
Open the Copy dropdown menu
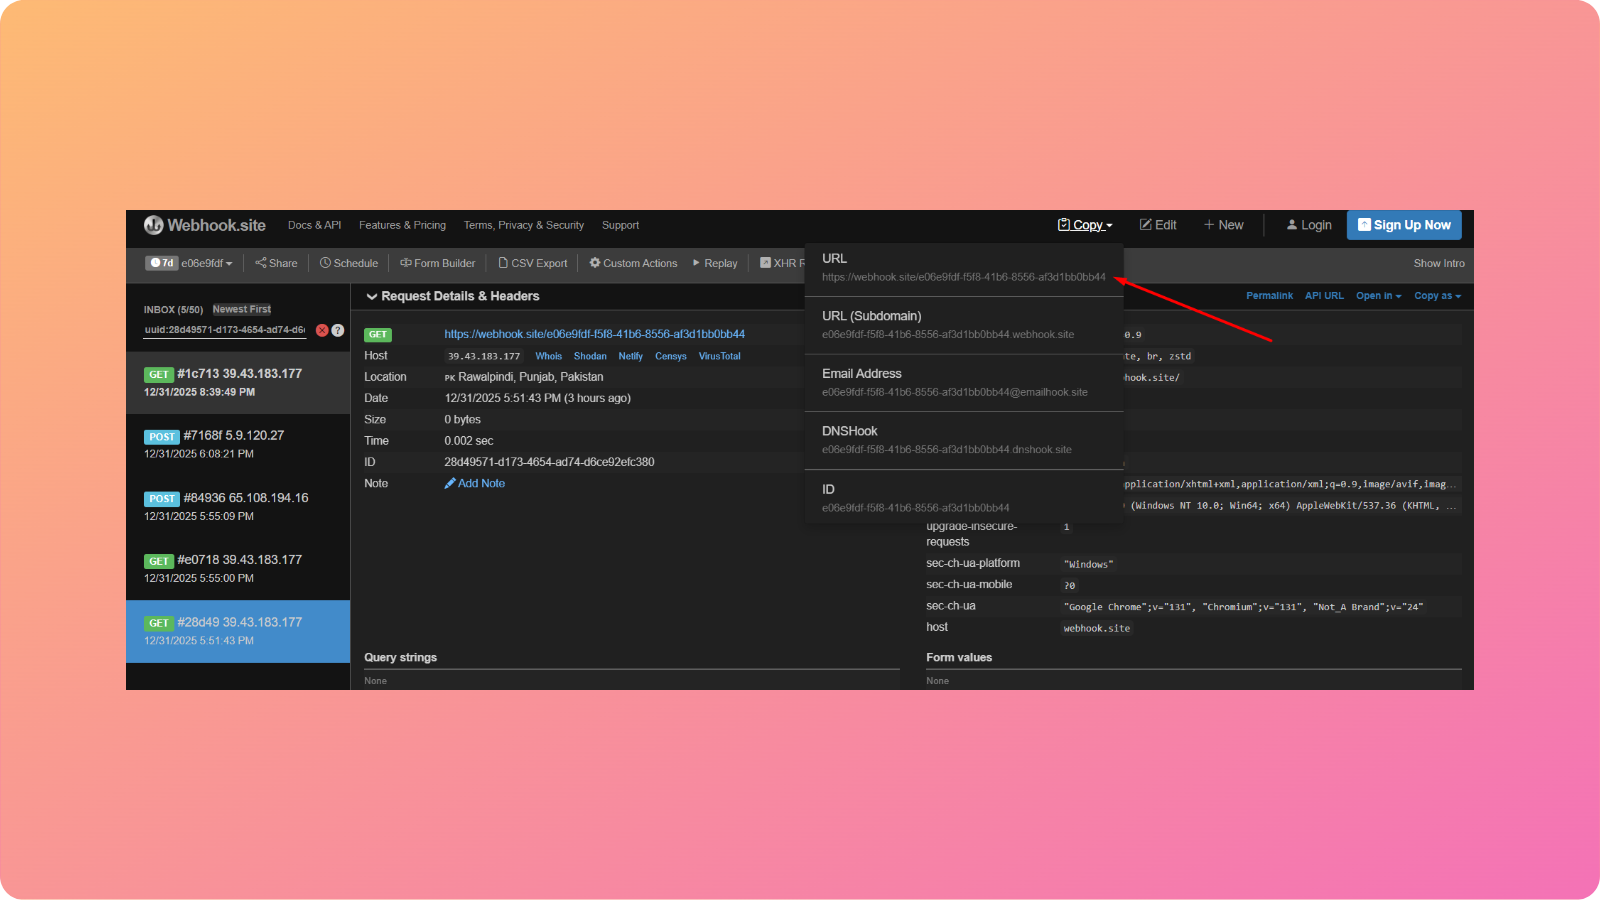tap(1085, 225)
